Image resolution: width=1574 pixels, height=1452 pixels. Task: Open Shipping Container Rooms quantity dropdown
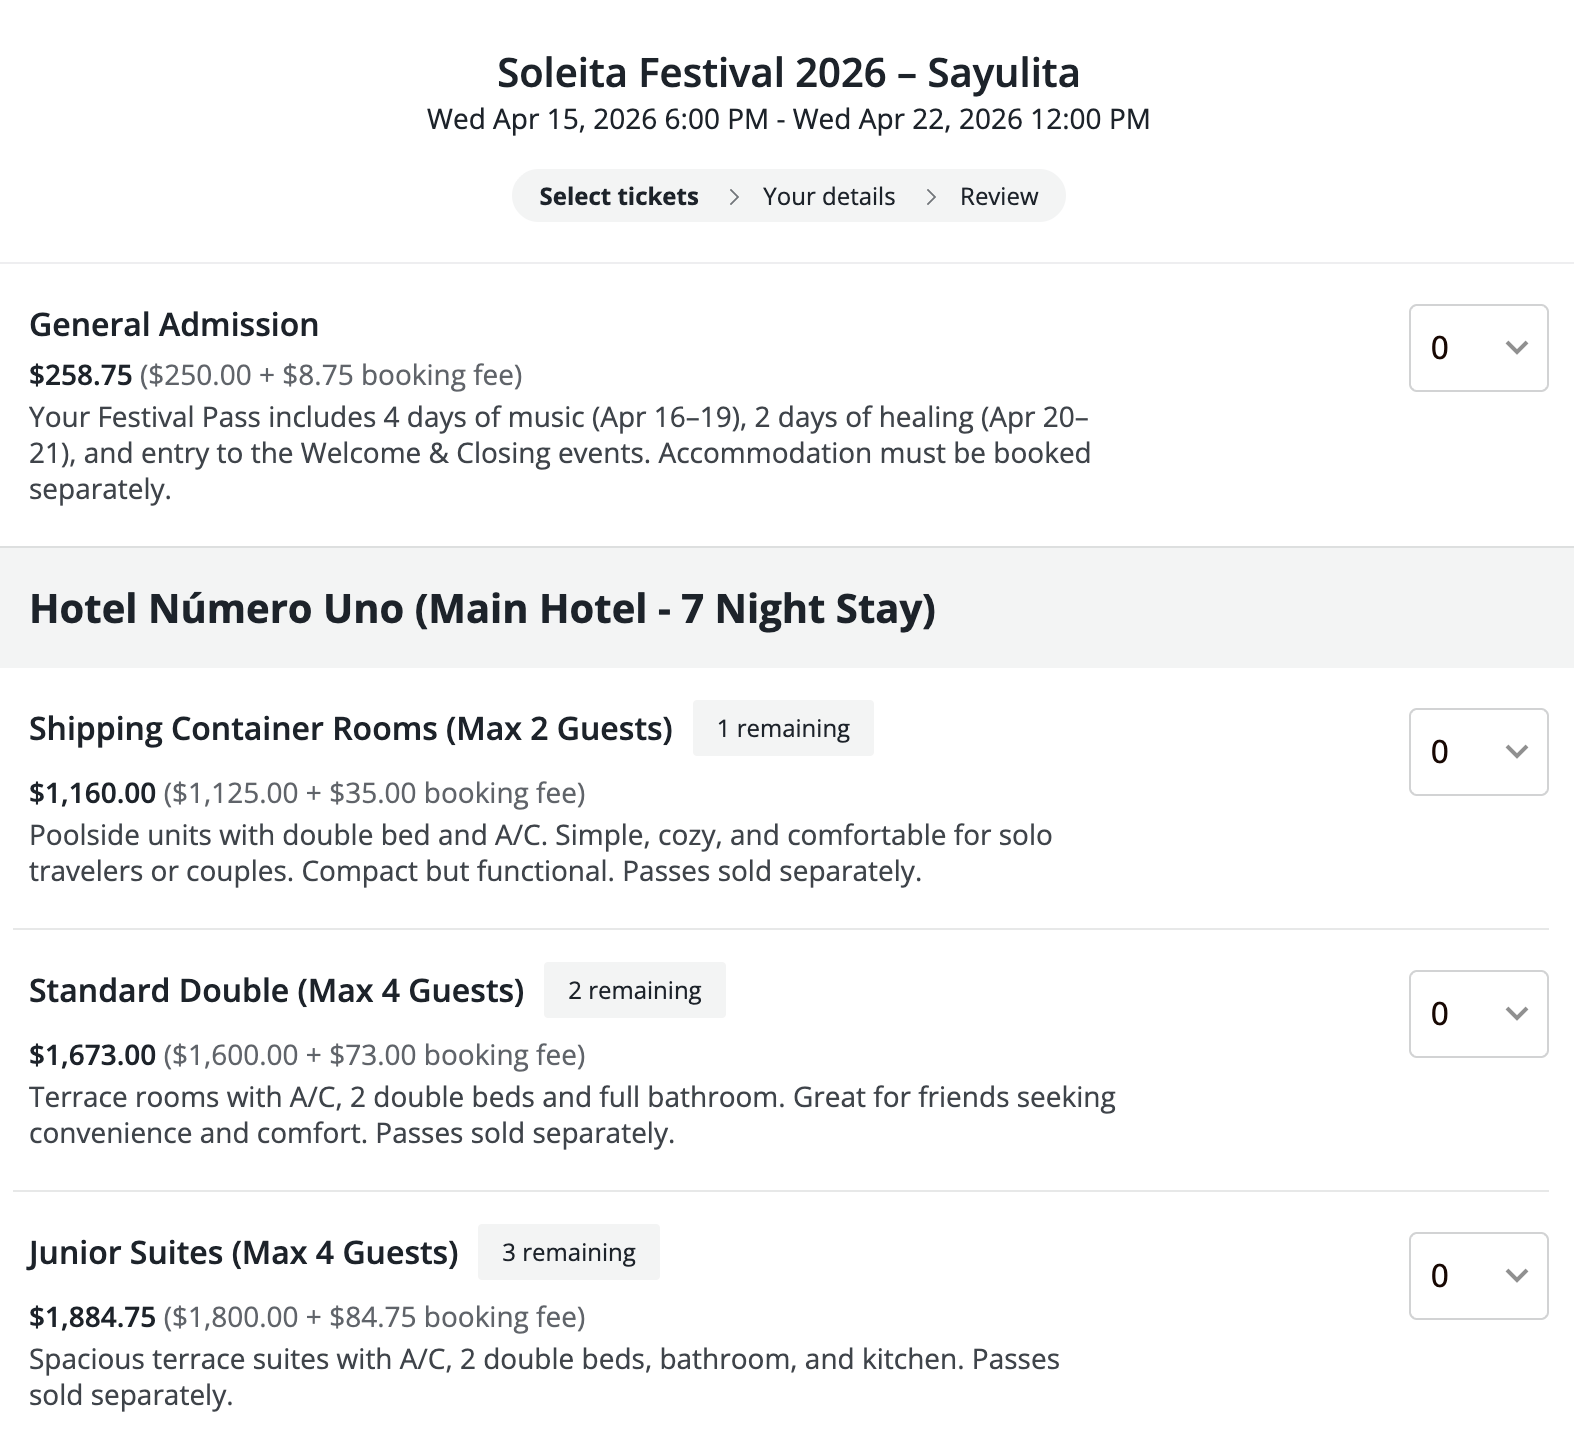[1478, 752]
